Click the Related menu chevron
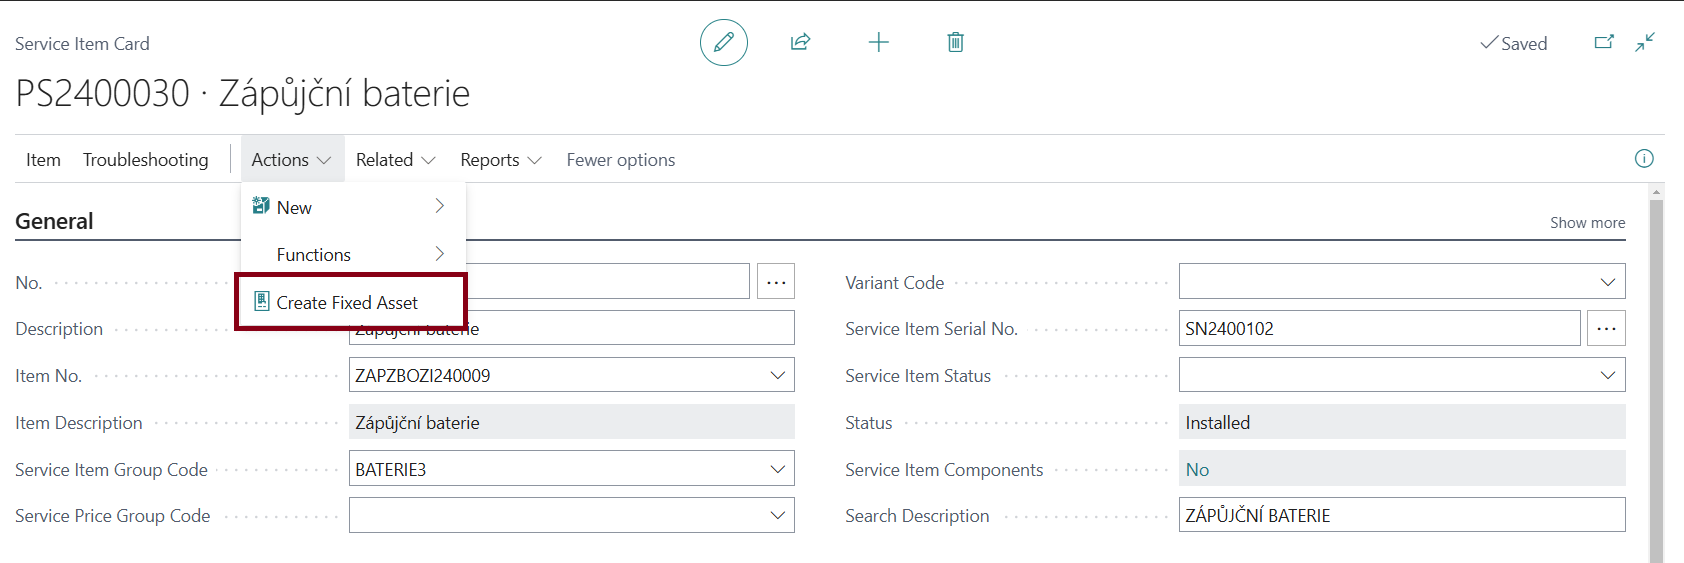This screenshot has height=563, width=1684. pos(428,161)
